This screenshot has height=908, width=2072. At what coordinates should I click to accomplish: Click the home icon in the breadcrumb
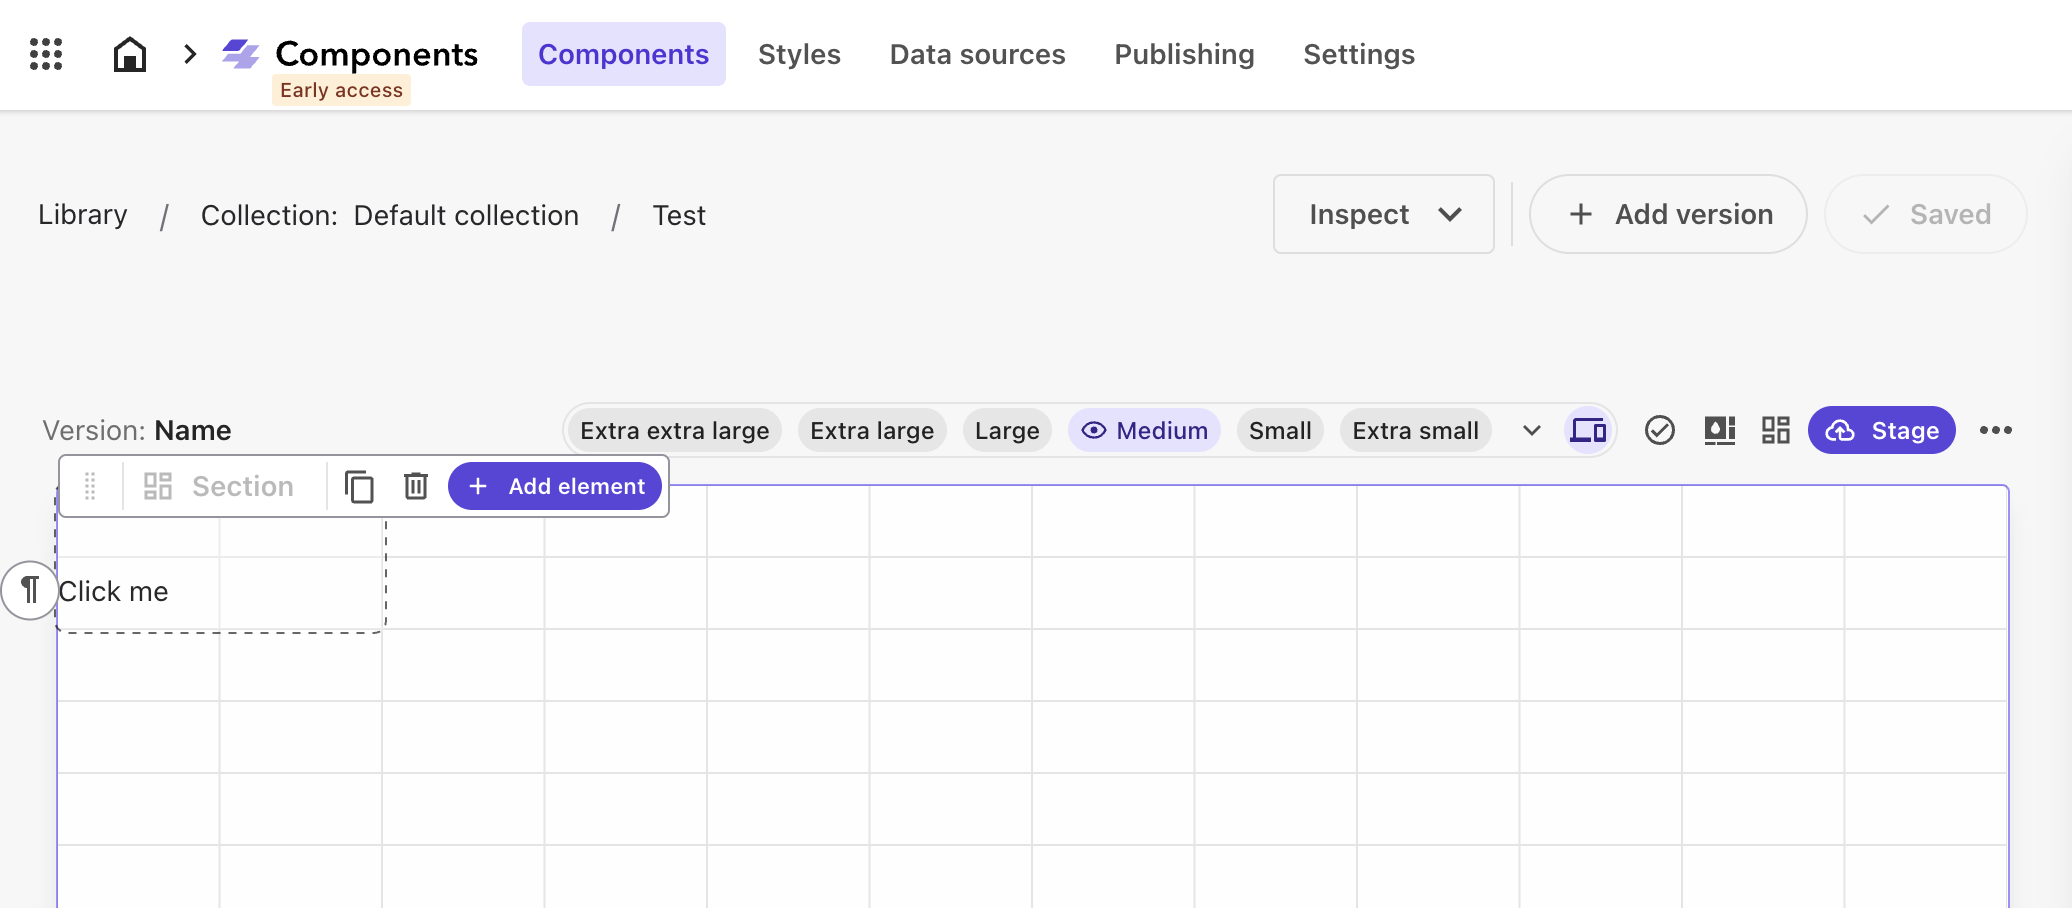pos(130,54)
